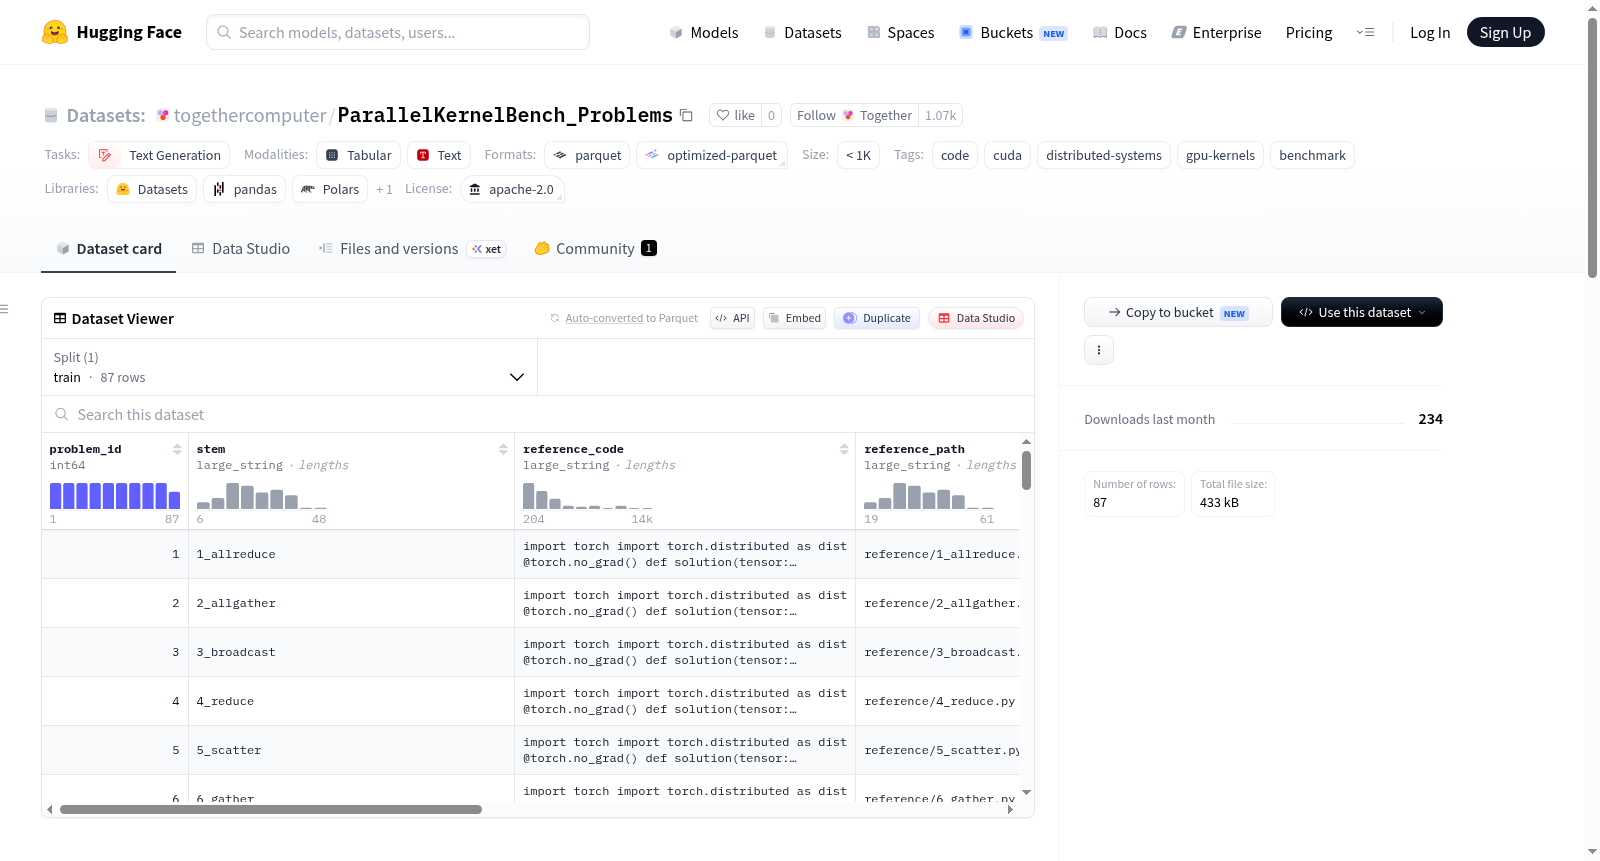Click the Embed button
The width and height of the screenshot is (1600, 861).
click(794, 318)
